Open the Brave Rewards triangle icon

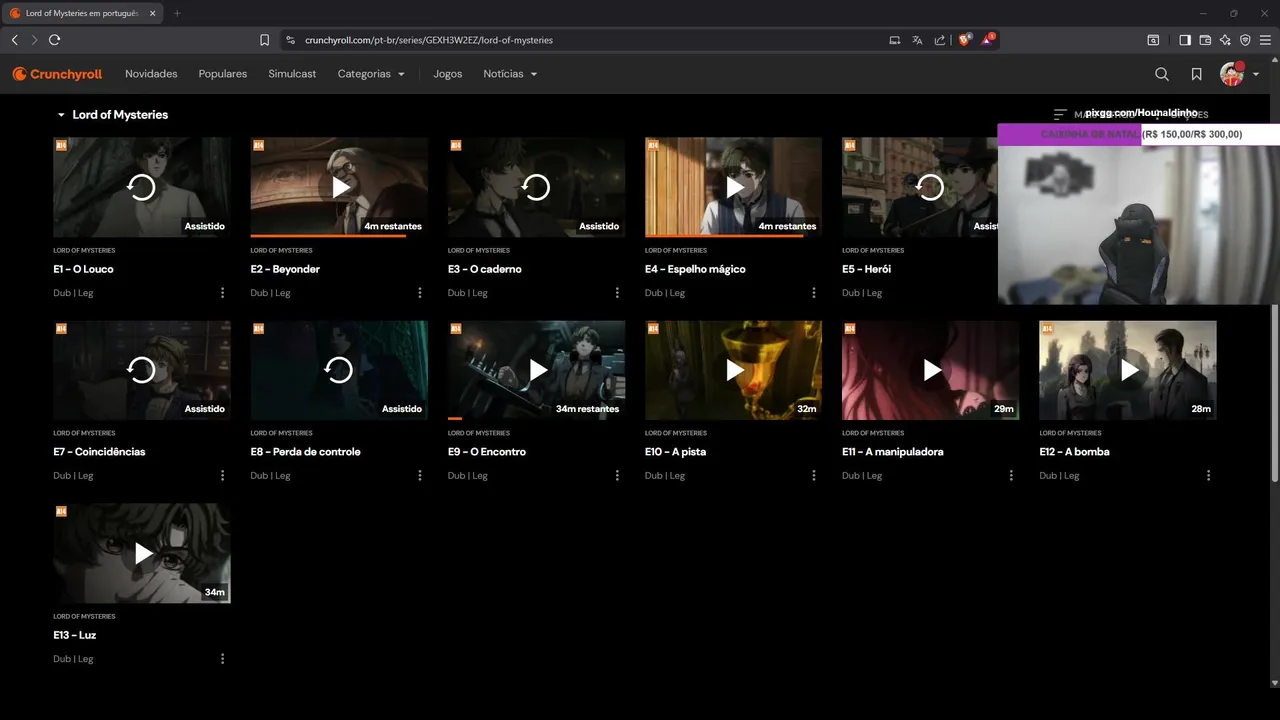(x=988, y=40)
